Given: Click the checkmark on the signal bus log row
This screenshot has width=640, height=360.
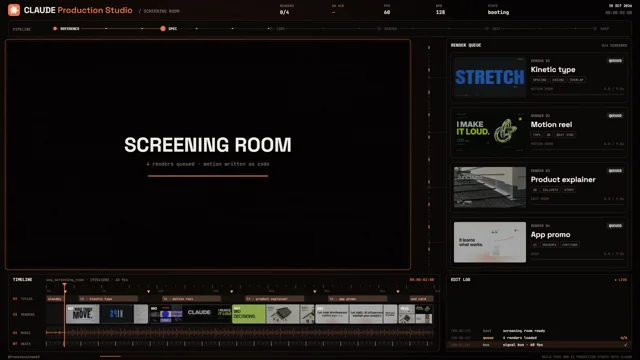Looking at the screenshot, I should click(x=625, y=345).
